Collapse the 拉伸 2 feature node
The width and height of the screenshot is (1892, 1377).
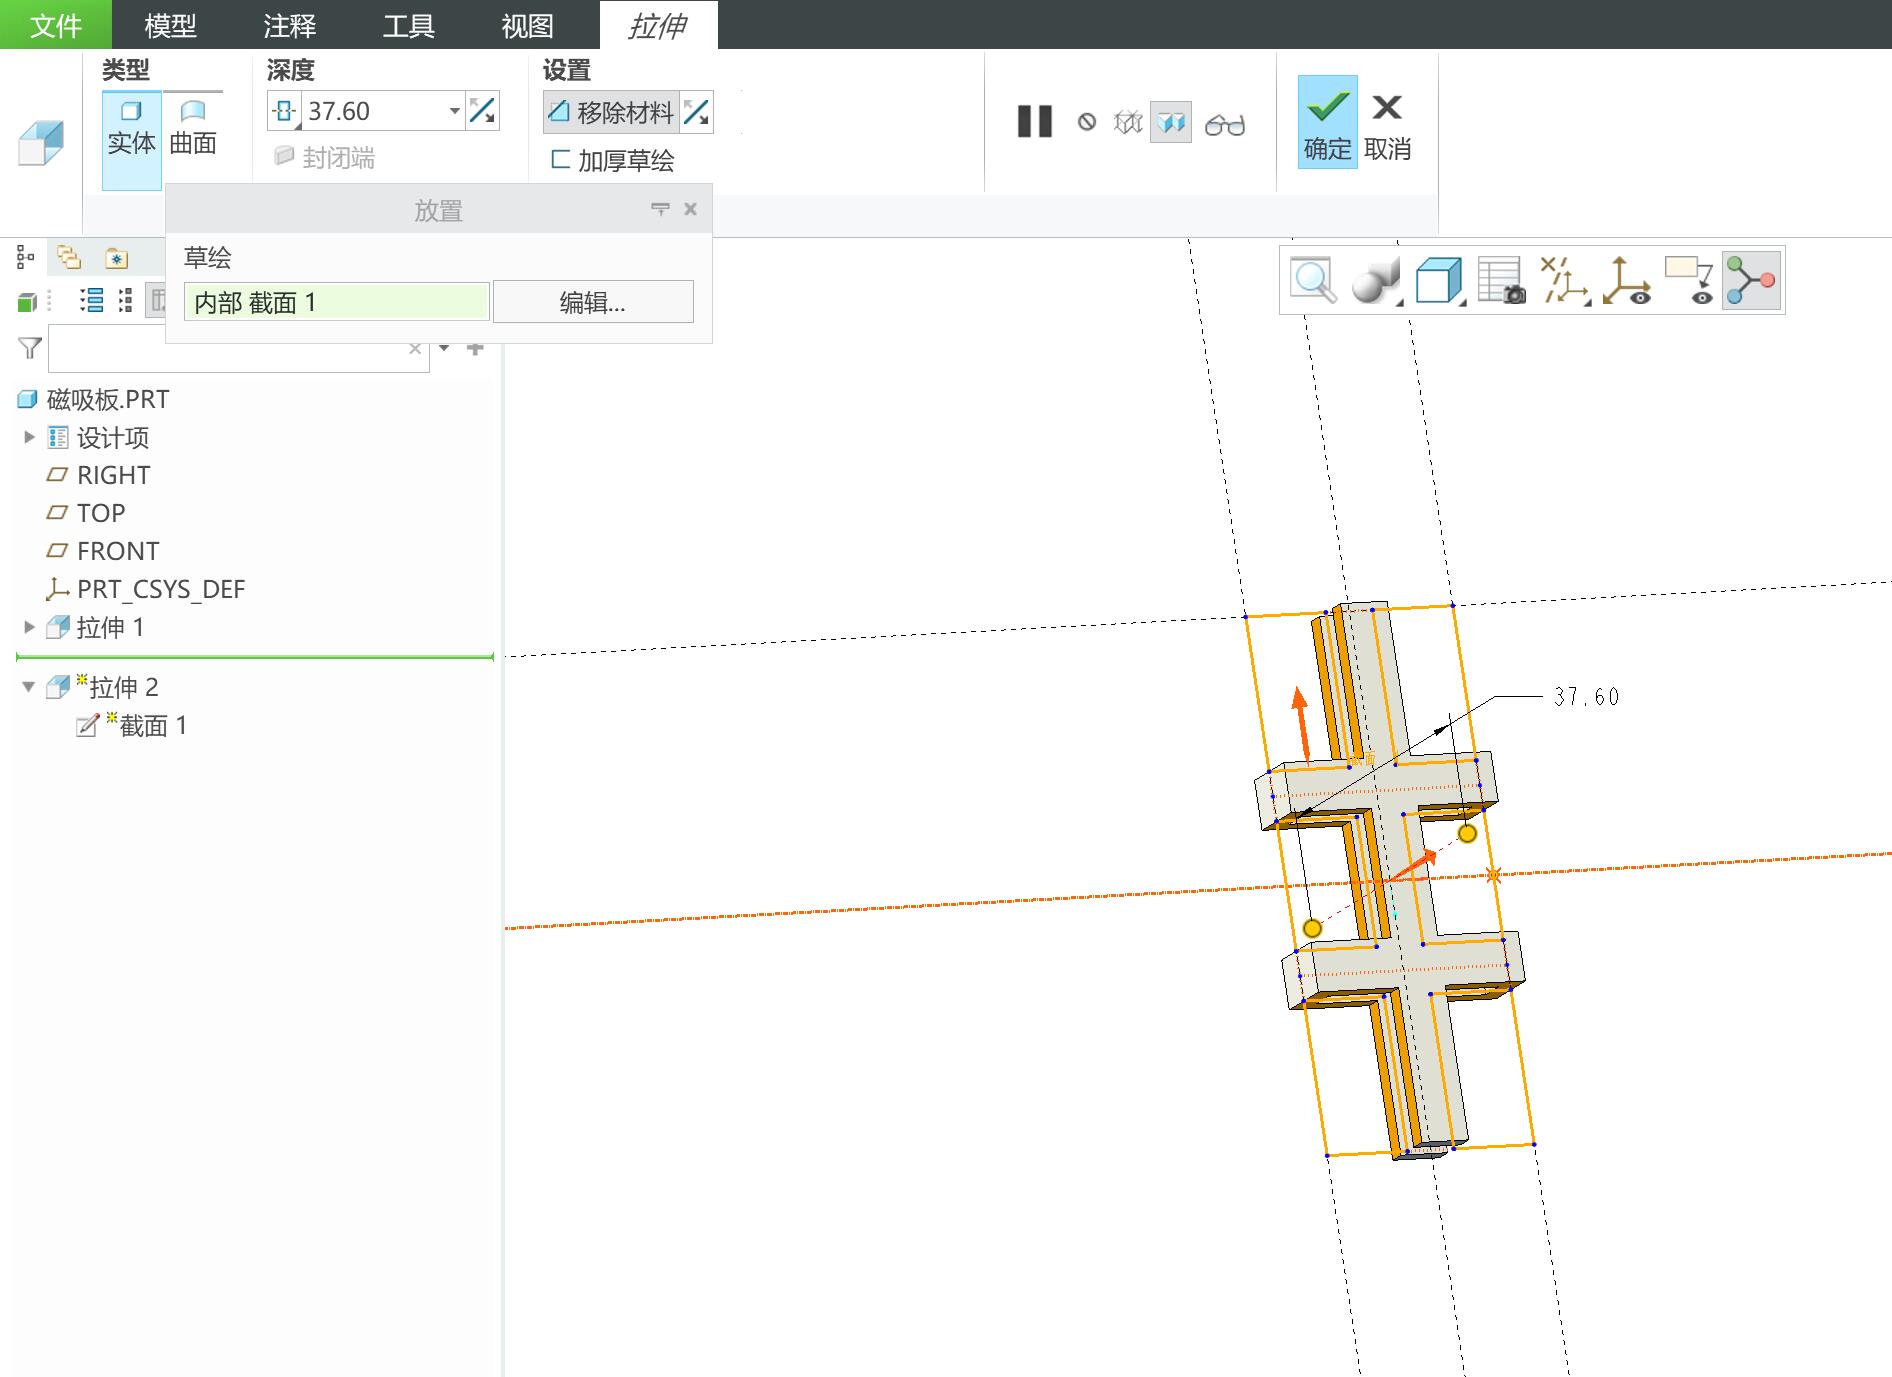(x=29, y=687)
